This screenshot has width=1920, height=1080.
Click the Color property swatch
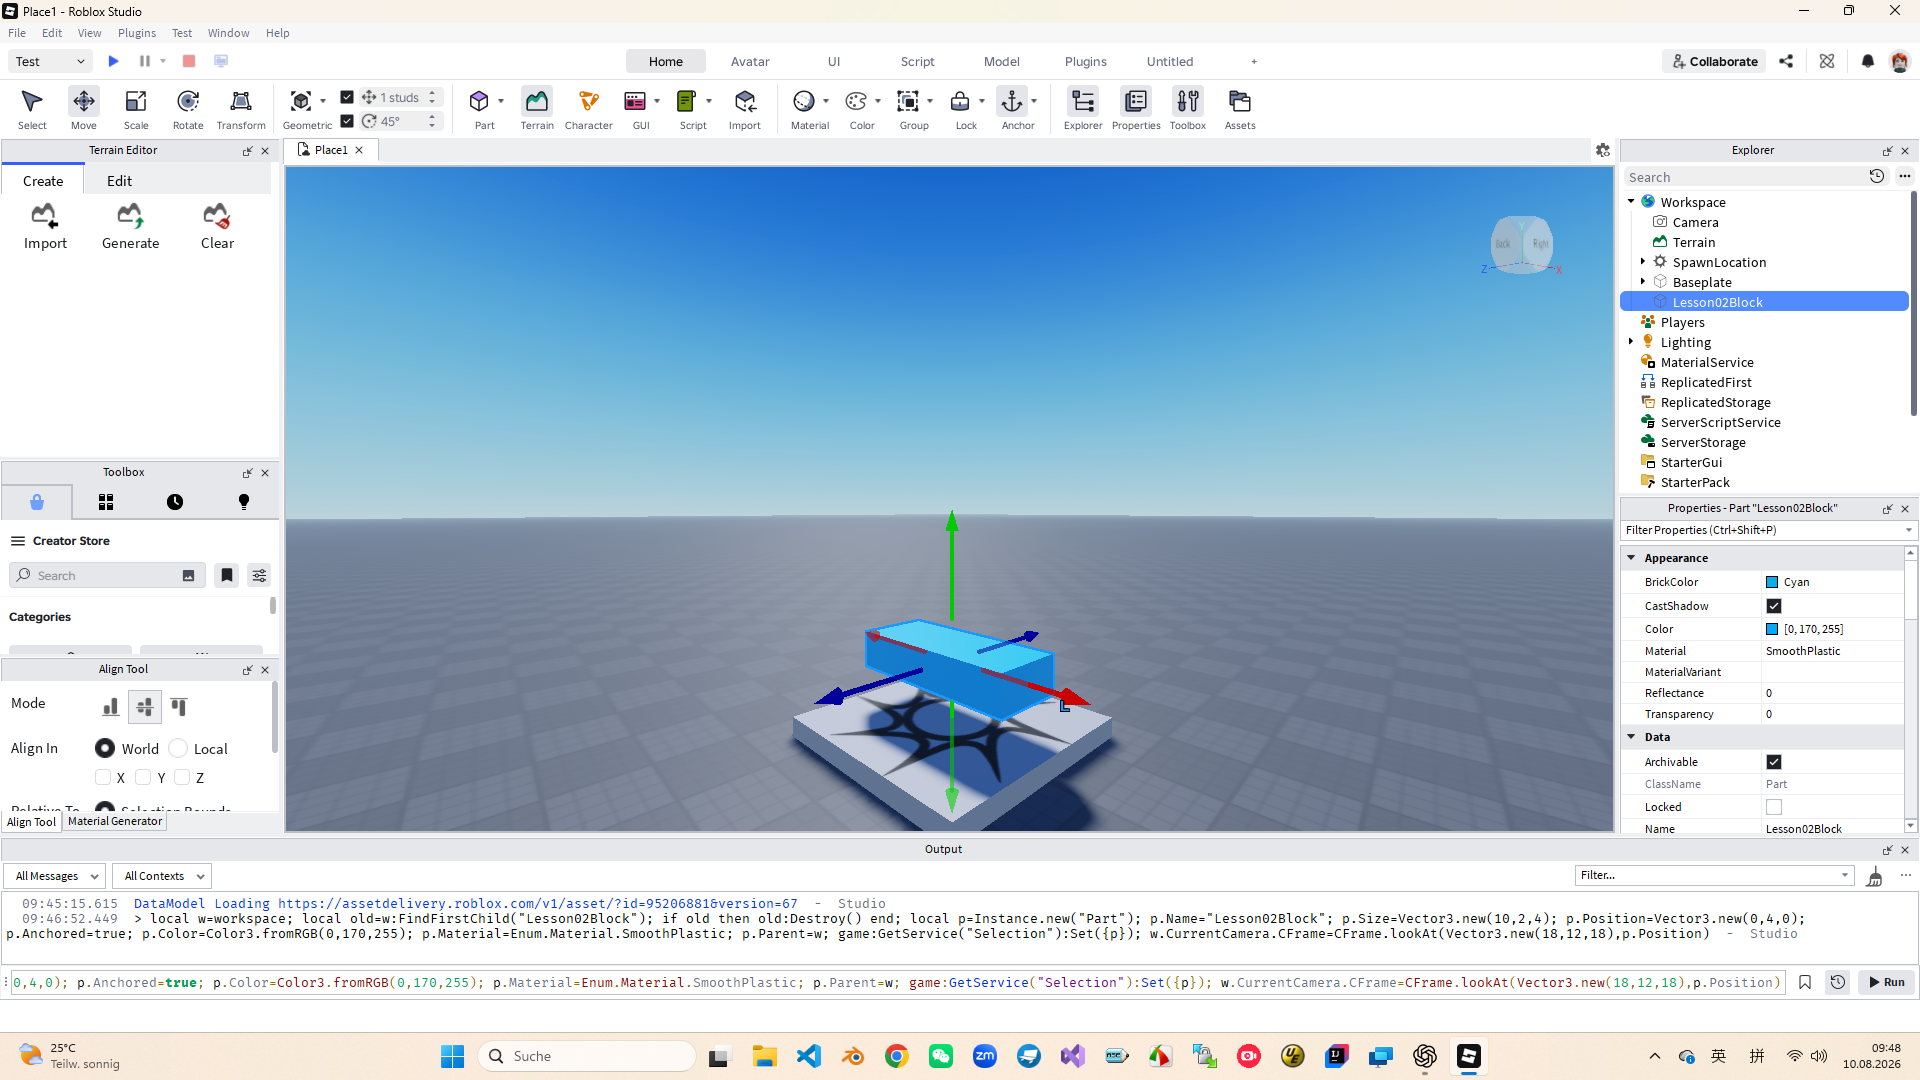pyautogui.click(x=1772, y=629)
